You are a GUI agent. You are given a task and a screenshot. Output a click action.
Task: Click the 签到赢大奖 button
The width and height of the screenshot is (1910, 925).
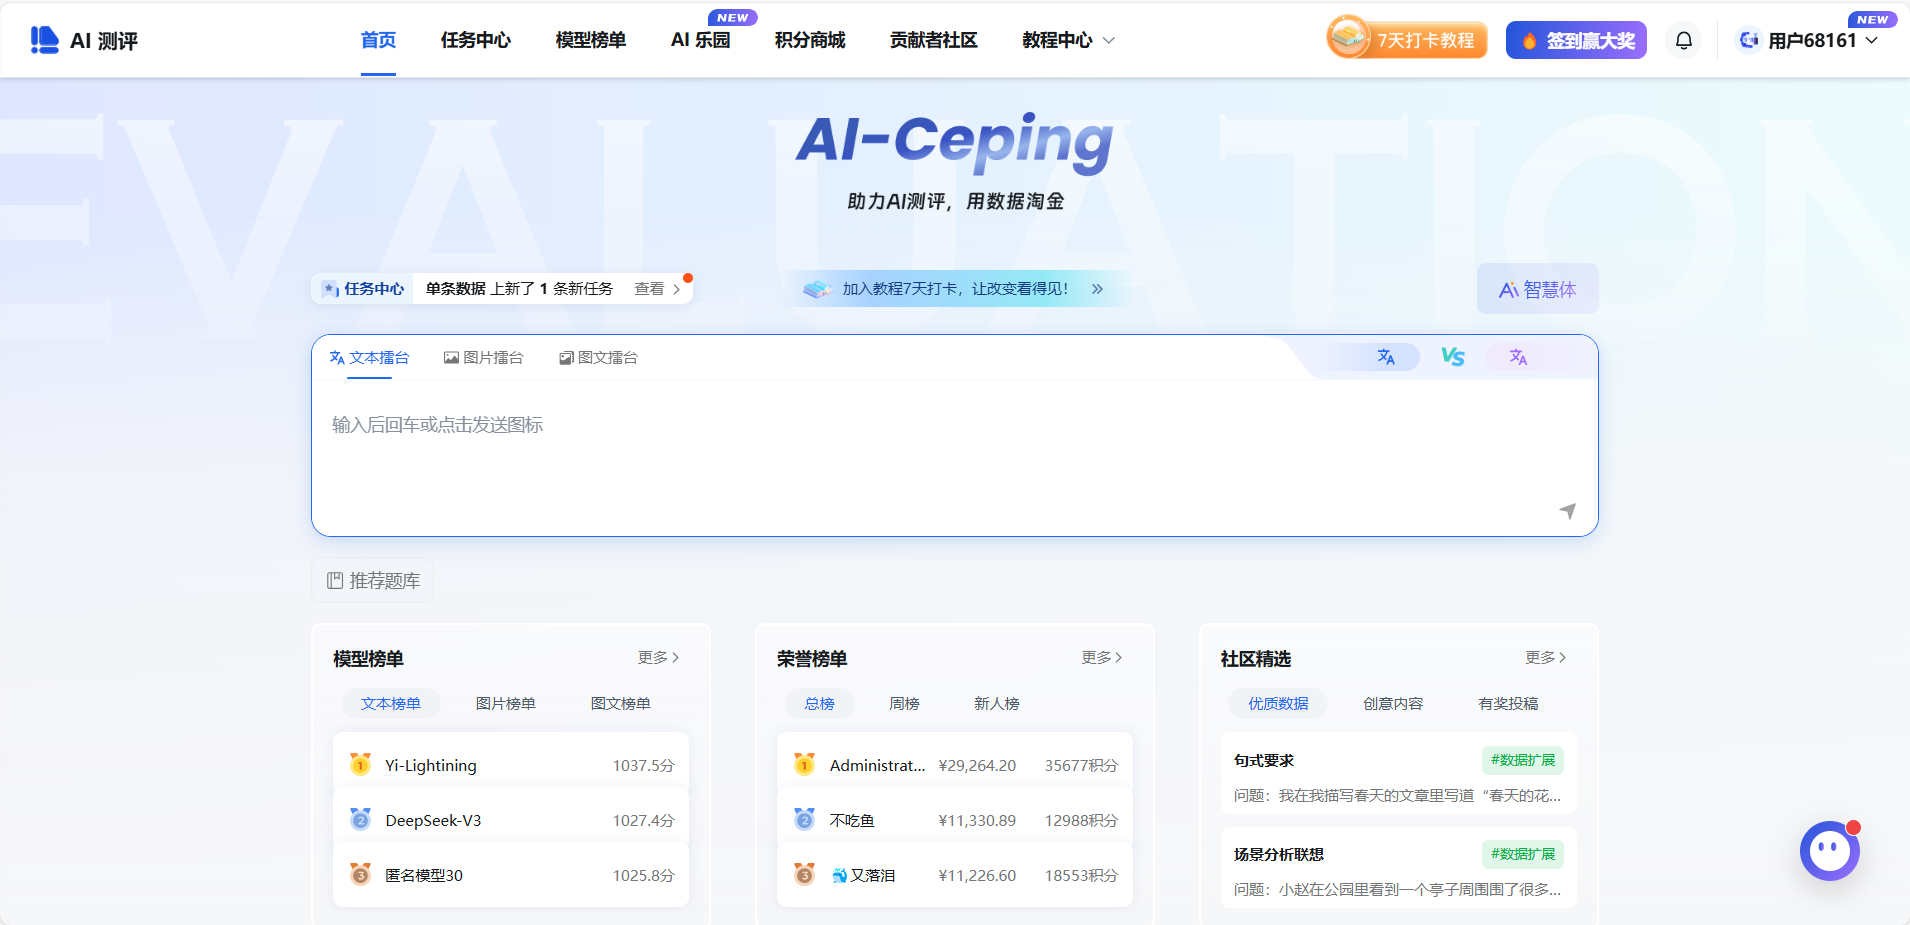[1576, 40]
